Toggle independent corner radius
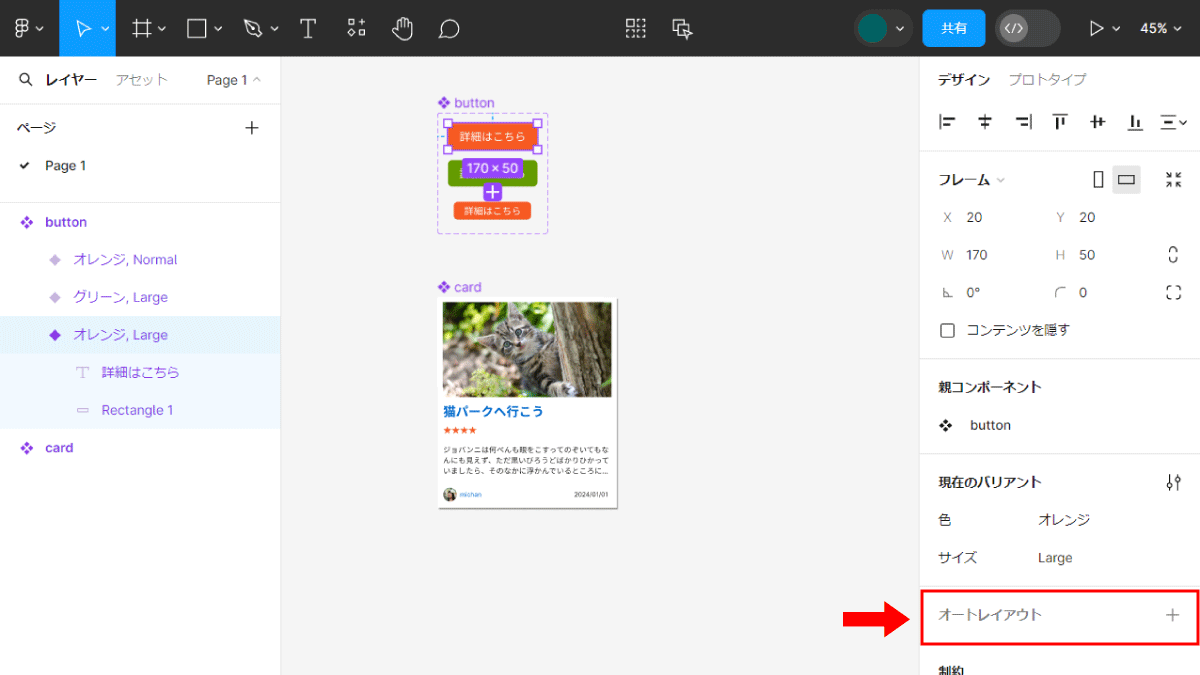 1174,293
